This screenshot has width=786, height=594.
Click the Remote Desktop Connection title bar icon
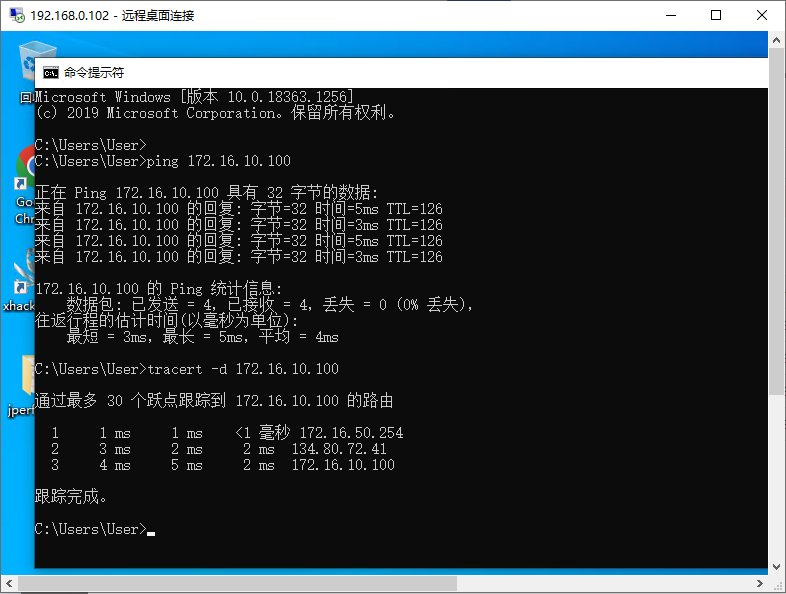17,15
